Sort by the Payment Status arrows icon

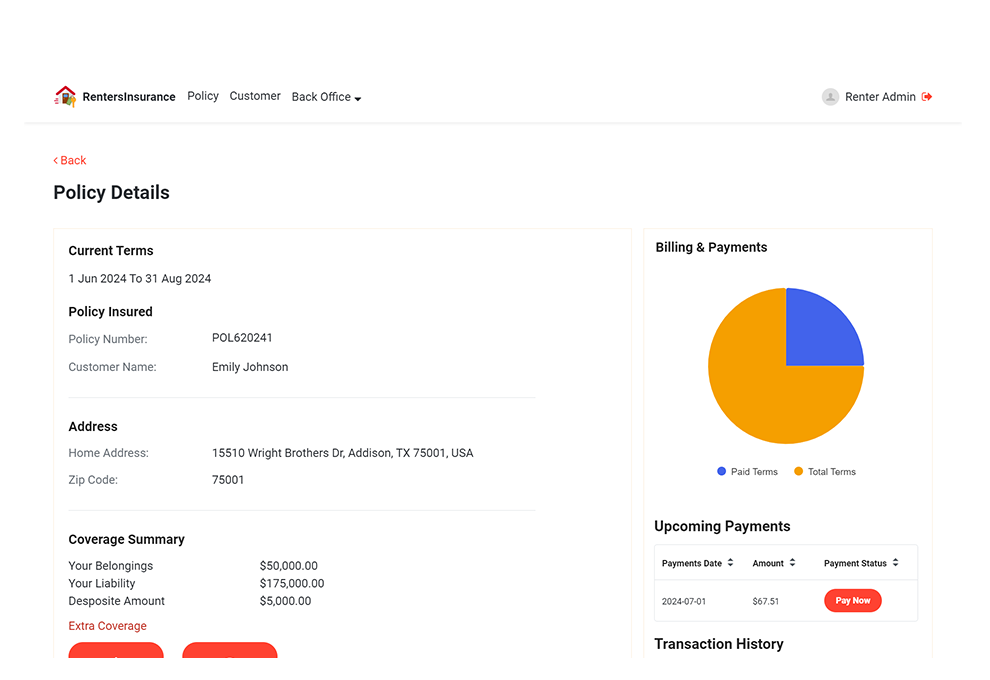pos(896,563)
